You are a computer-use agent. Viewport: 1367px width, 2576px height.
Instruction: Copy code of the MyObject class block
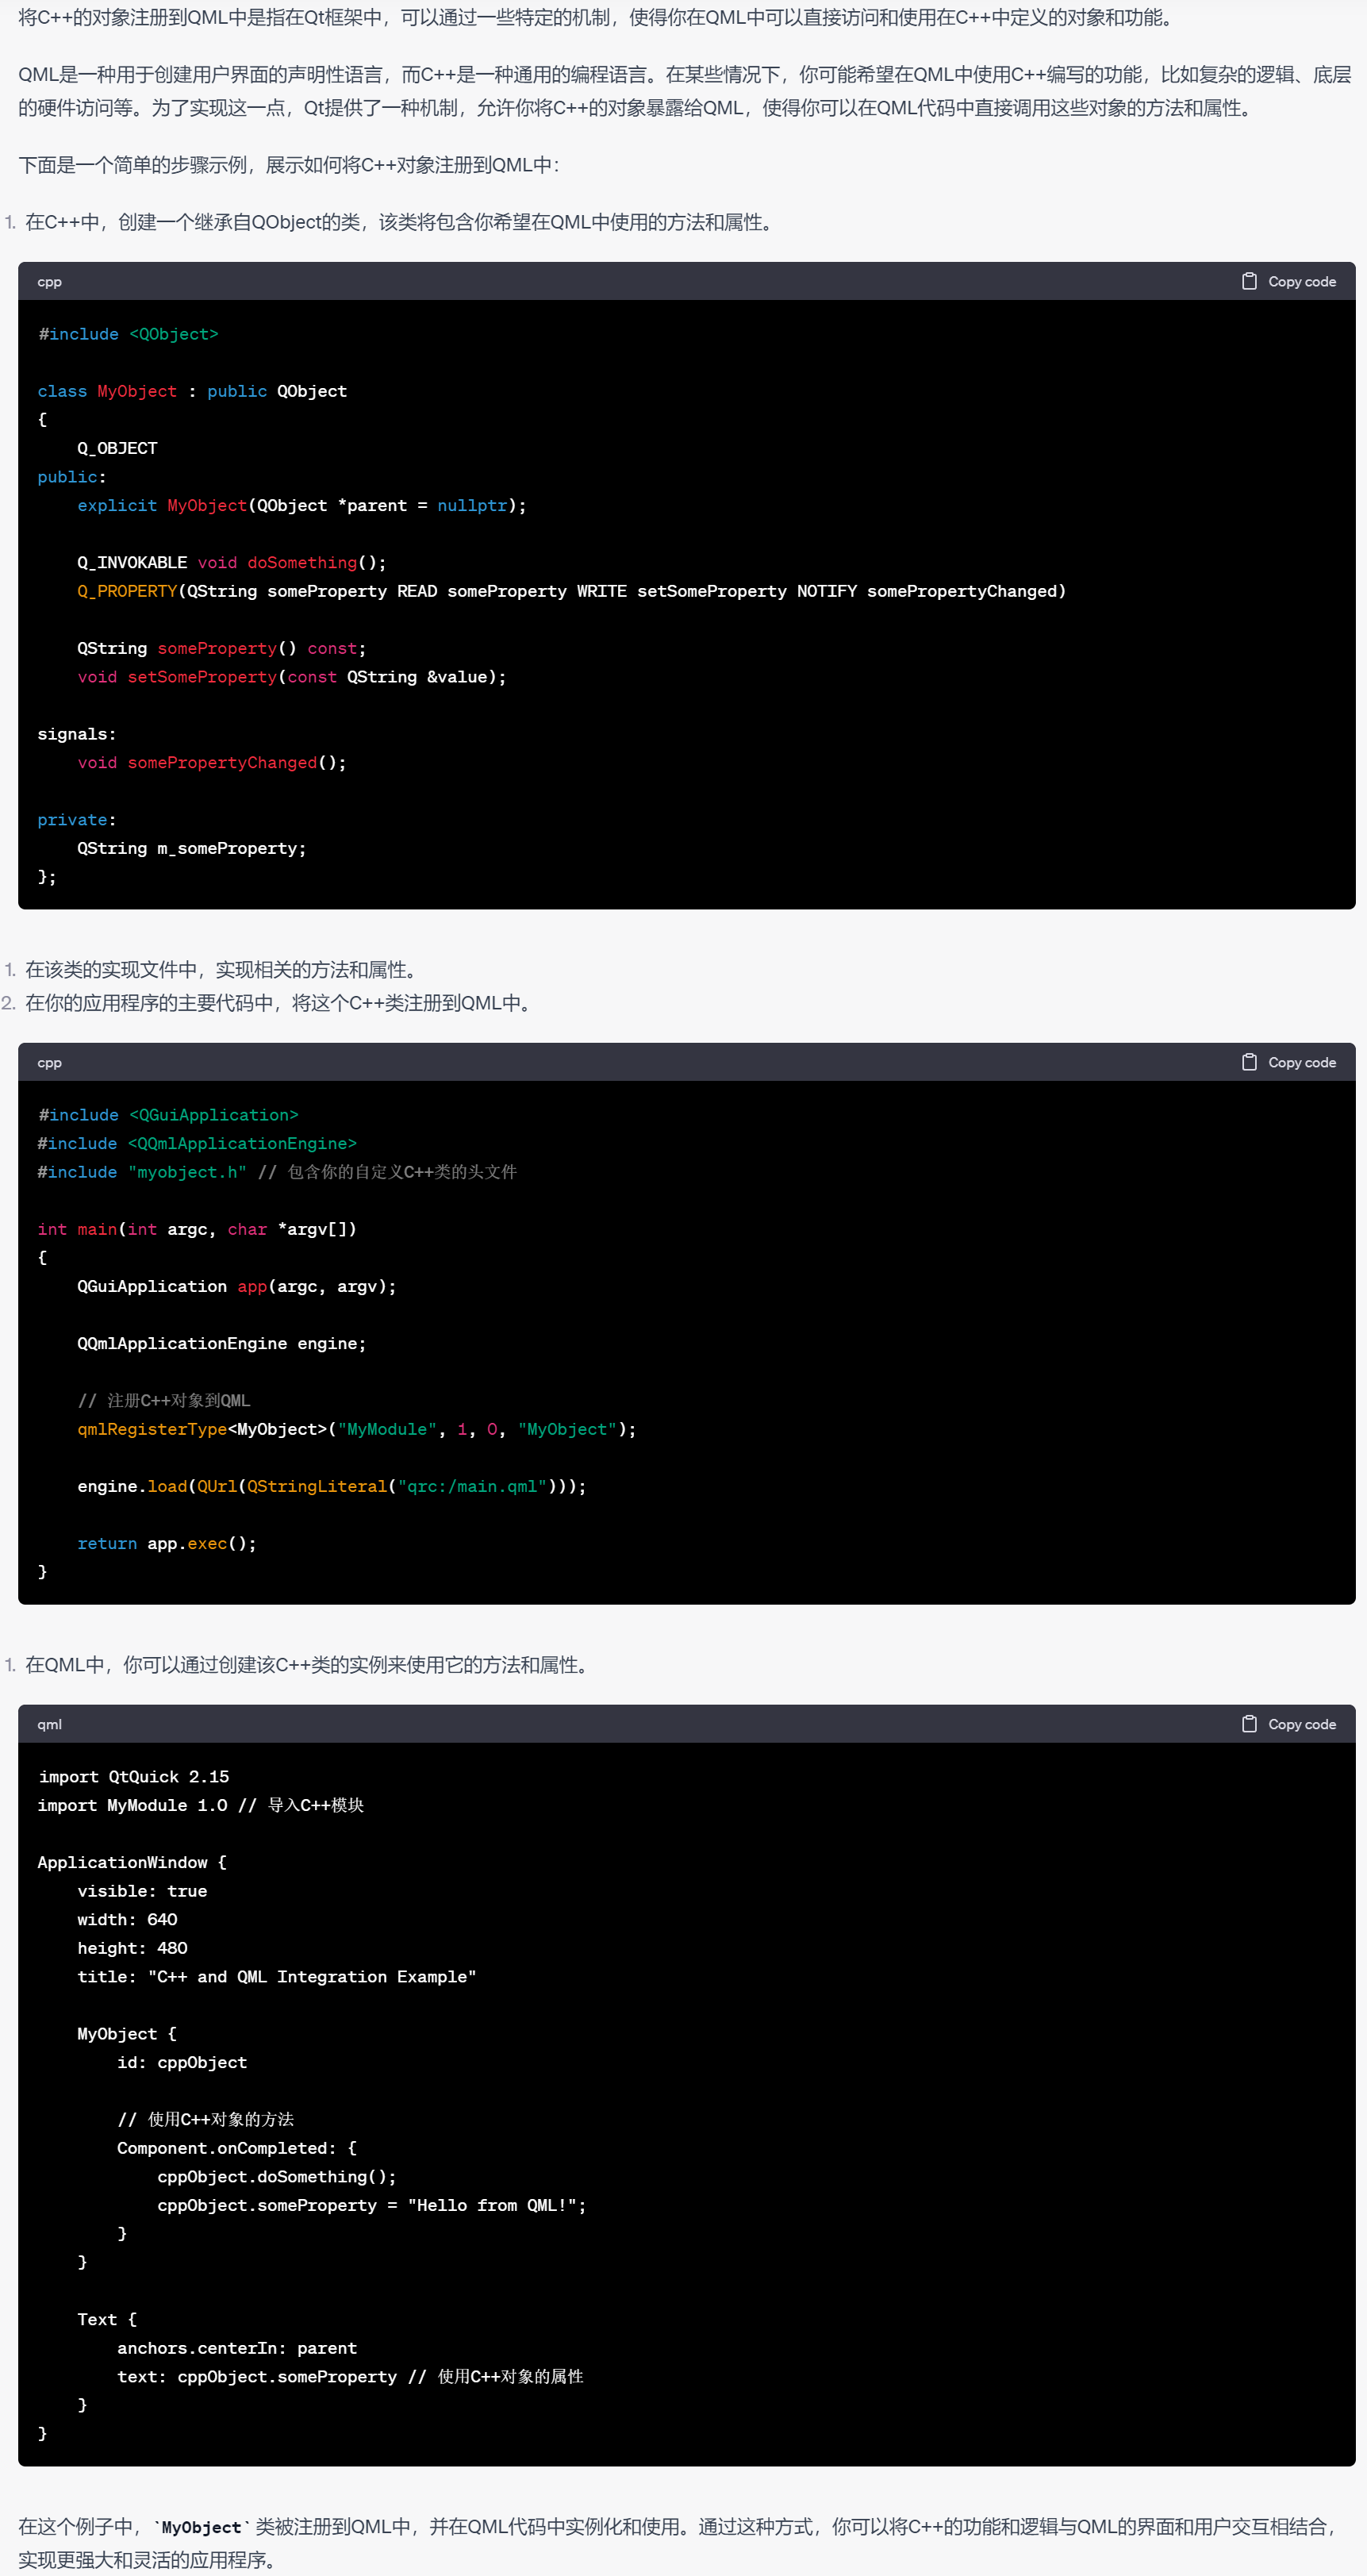pyautogui.click(x=1288, y=282)
